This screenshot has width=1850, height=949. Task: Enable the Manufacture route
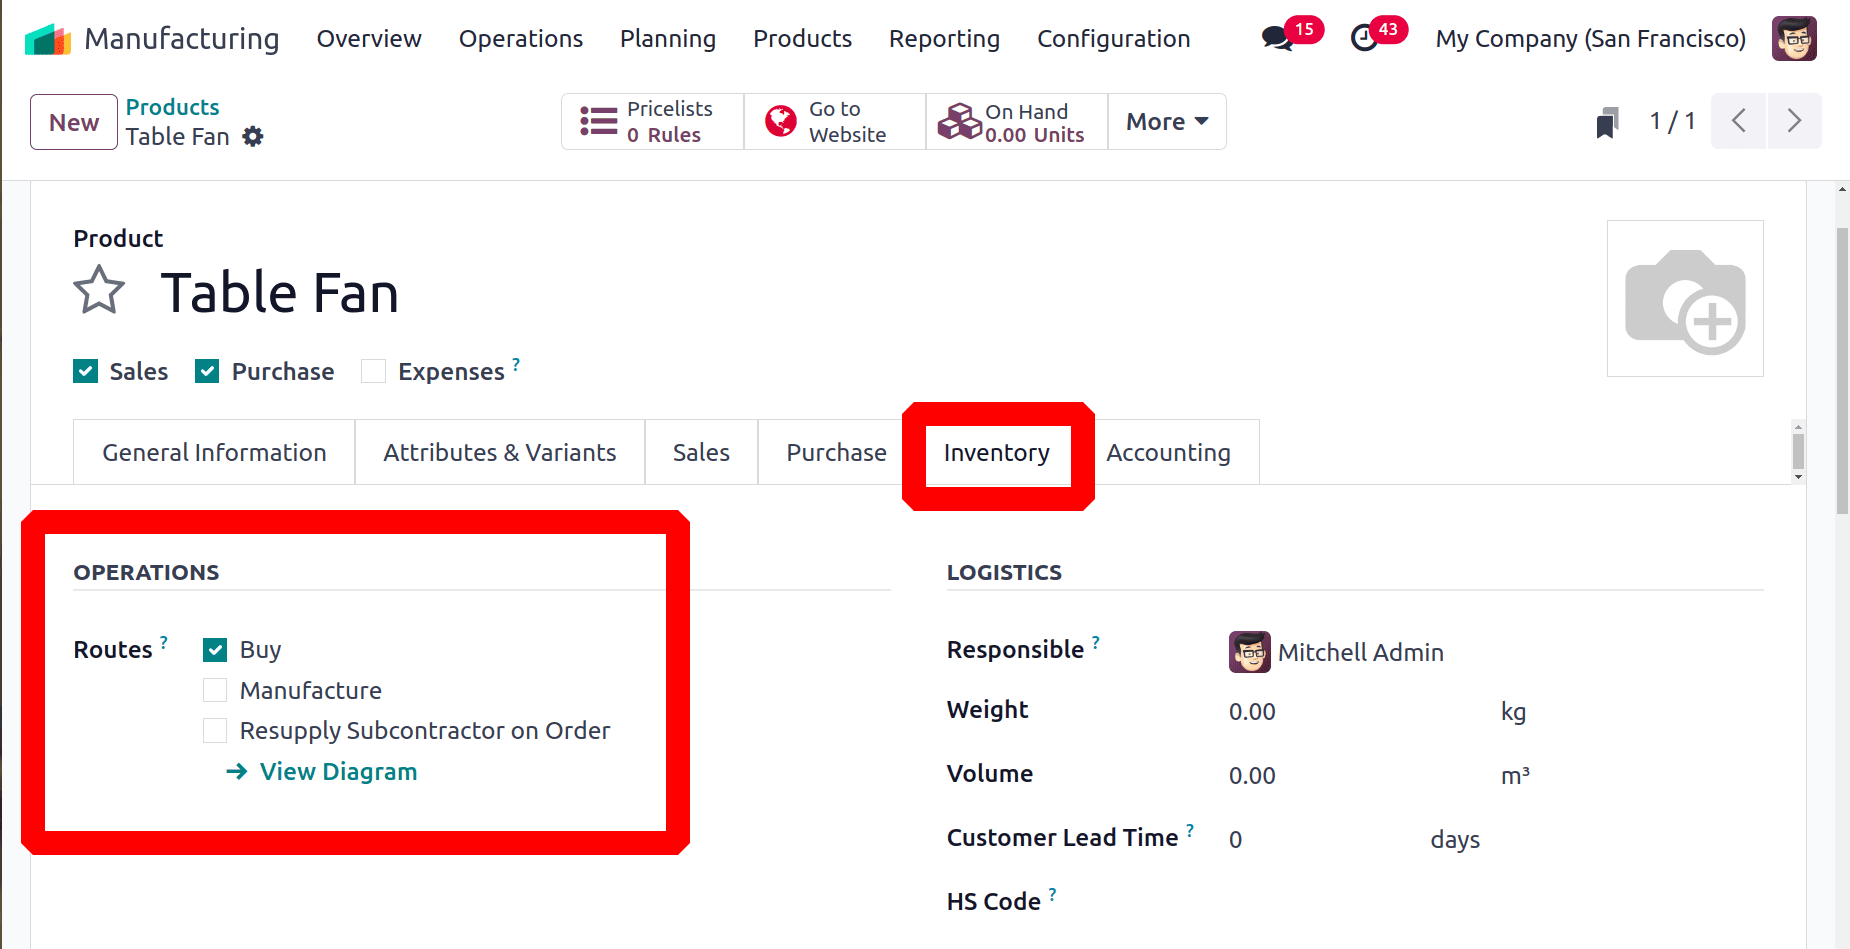[x=215, y=690]
